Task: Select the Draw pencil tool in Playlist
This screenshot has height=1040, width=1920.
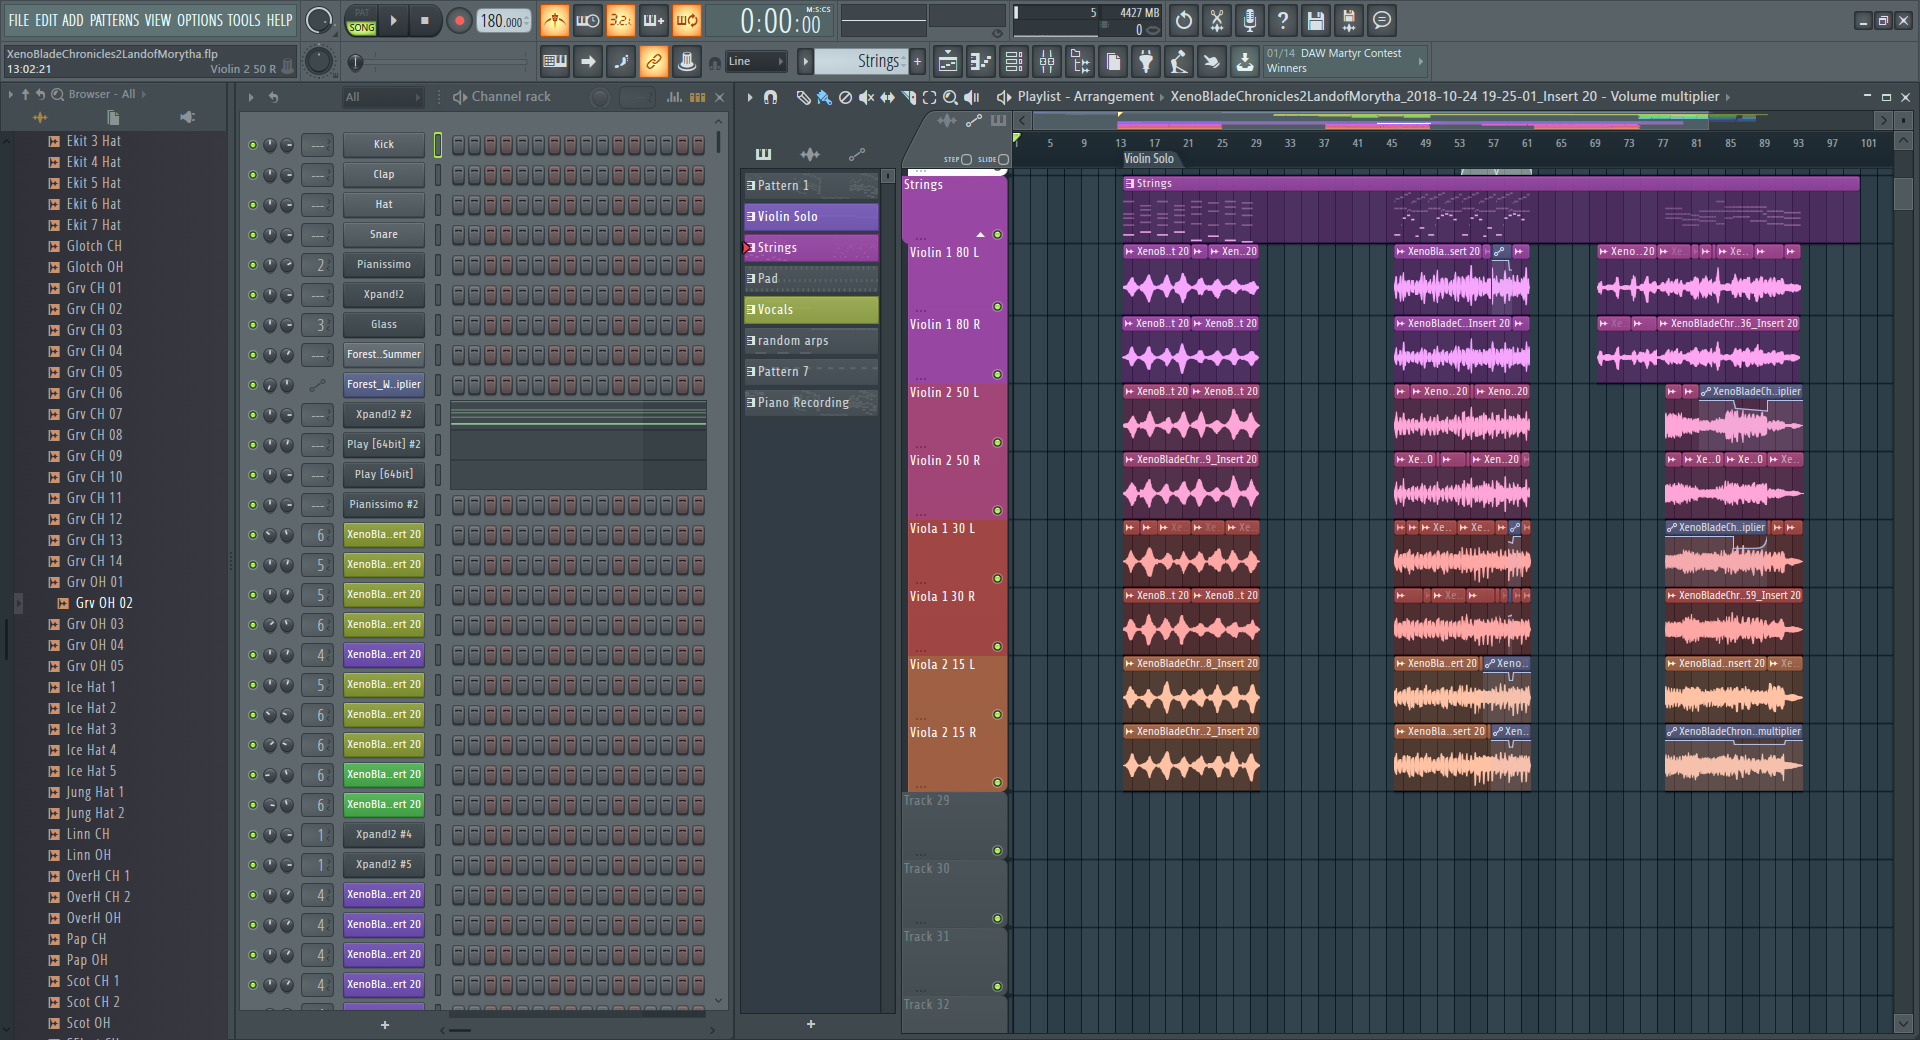Action: 802,97
